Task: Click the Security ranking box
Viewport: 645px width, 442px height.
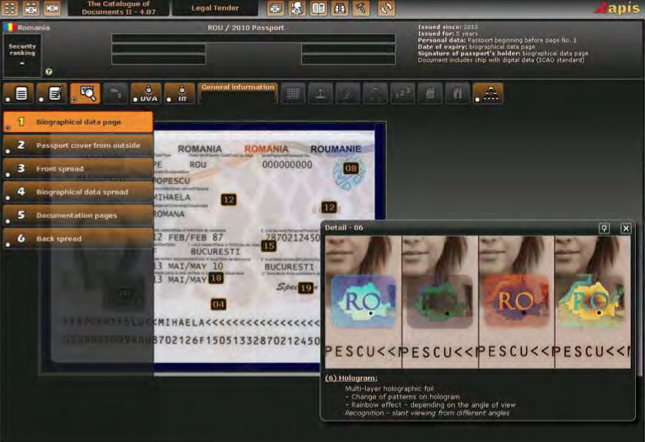Action: pos(22,56)
